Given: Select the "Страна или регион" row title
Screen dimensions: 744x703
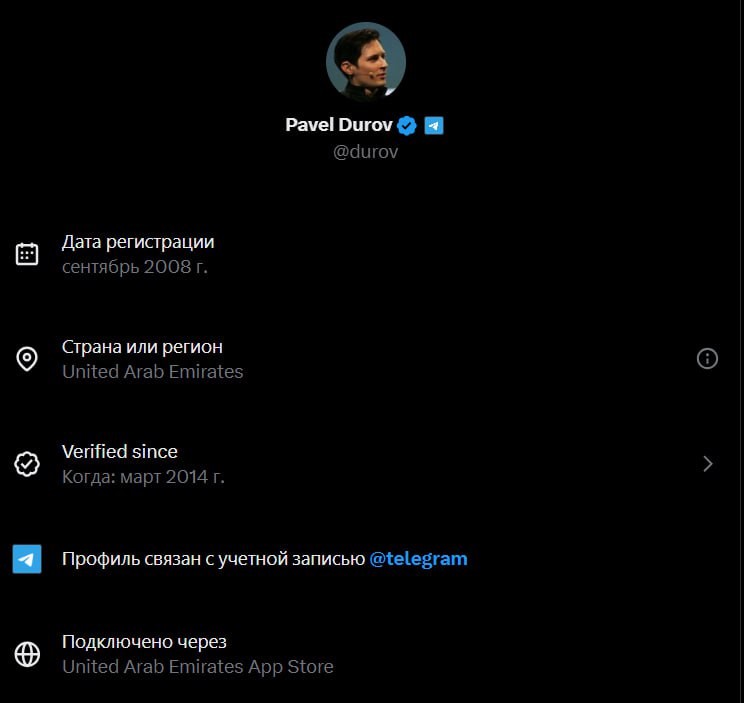Looking at the screenshot, I should pos(142,347).
